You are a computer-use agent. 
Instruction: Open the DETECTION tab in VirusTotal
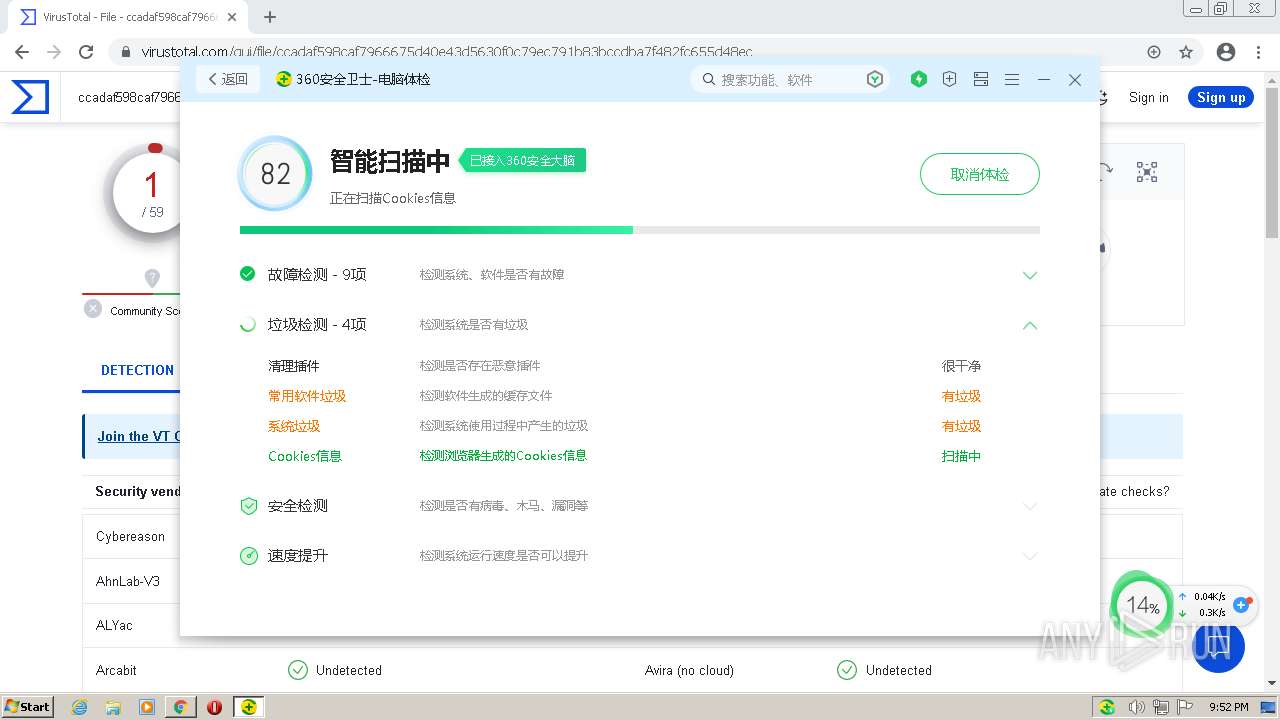coord(137,370)
